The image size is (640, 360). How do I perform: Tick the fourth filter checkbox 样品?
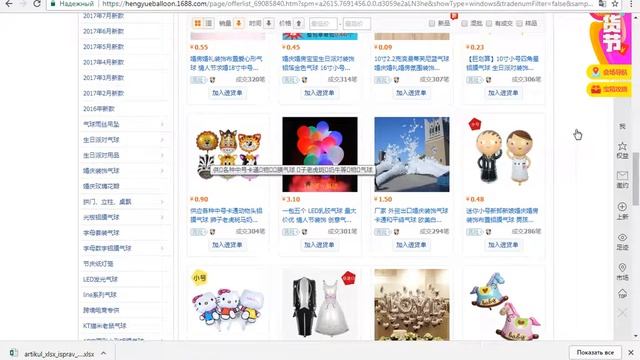pyautogui.click(x=519, y=24)
